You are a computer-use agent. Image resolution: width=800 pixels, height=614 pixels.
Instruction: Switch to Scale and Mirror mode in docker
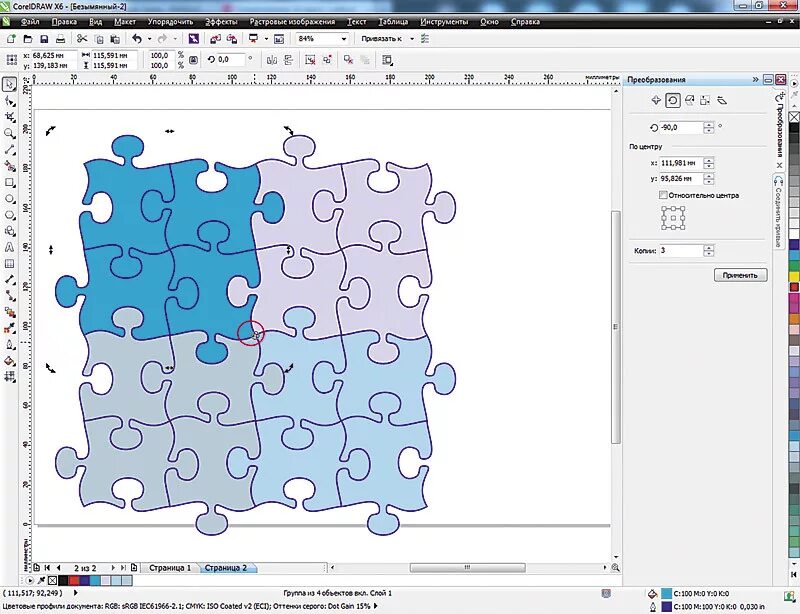(689, 101)
